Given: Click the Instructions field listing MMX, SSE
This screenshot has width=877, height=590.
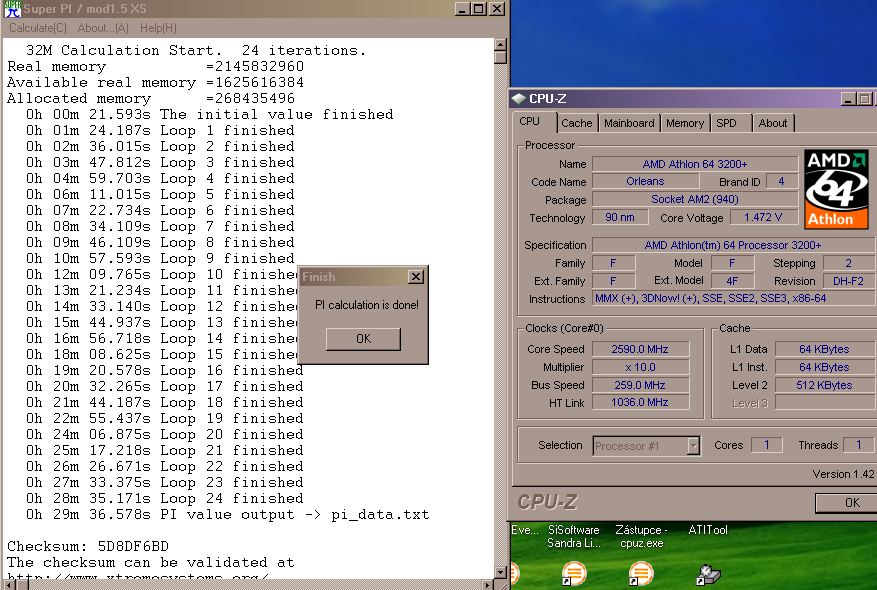Looking at the screenshot, I should [x=734, y=299].
